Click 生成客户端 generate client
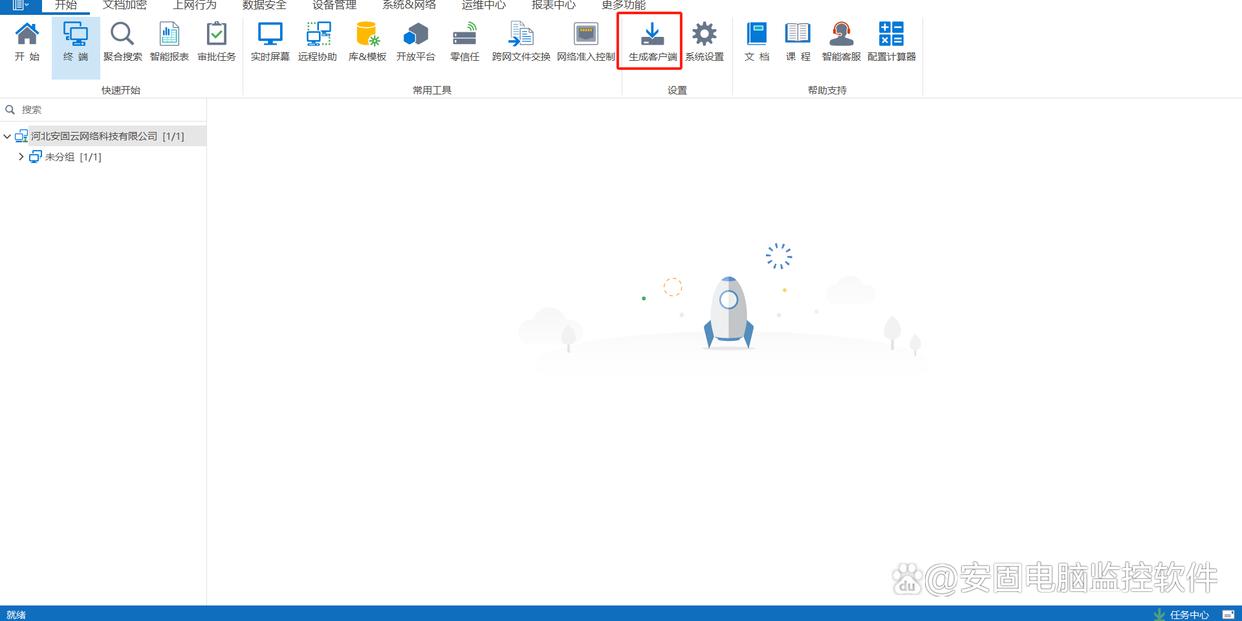 point(652,42)
